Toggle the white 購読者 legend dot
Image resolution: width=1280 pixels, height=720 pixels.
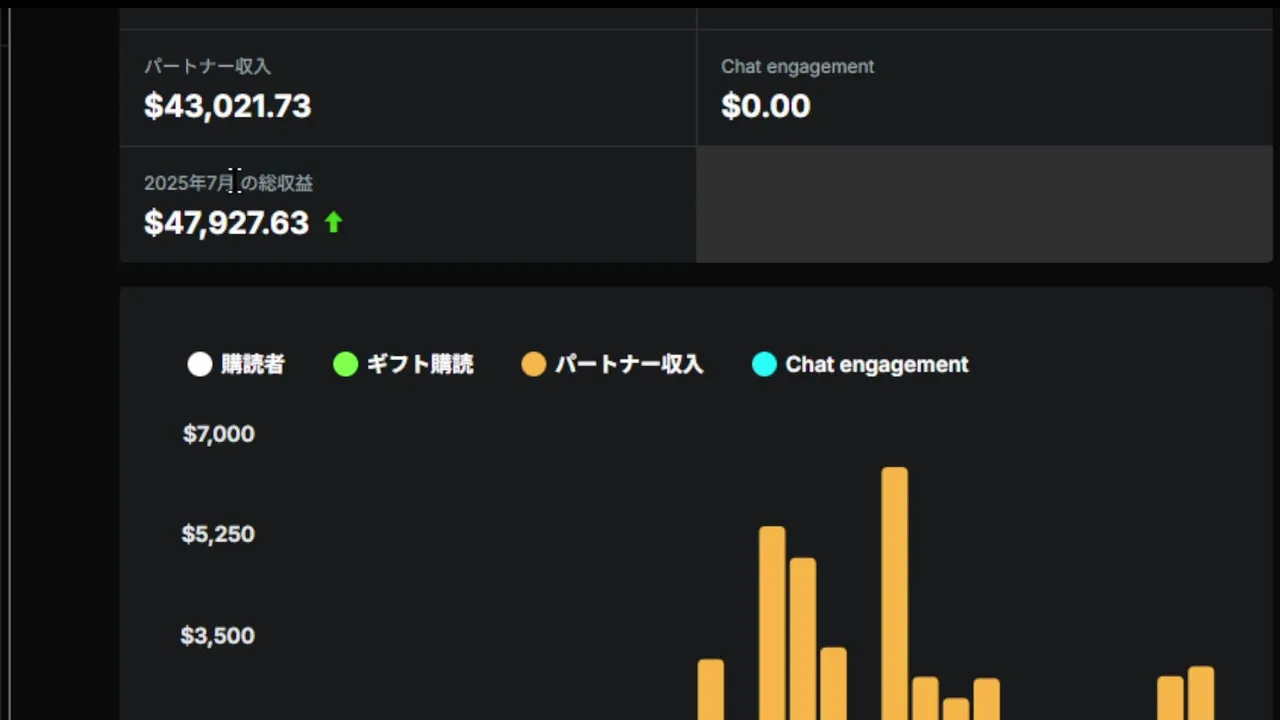pyautogui.click(x=200, y=365)
